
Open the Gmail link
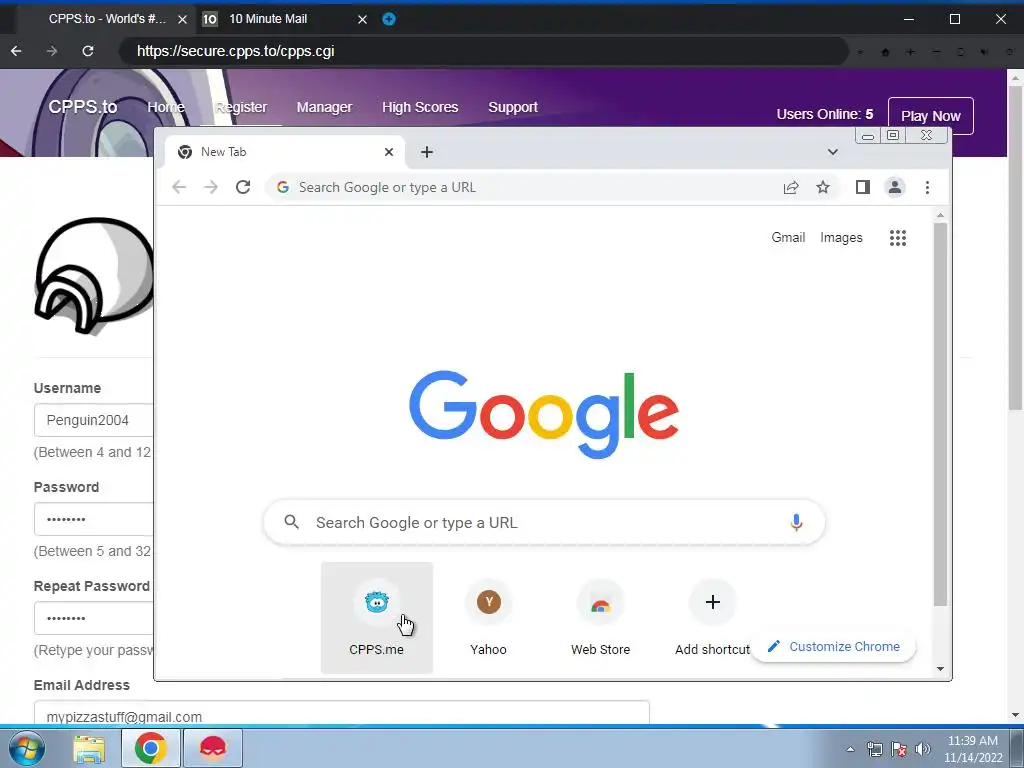point(788,238)
